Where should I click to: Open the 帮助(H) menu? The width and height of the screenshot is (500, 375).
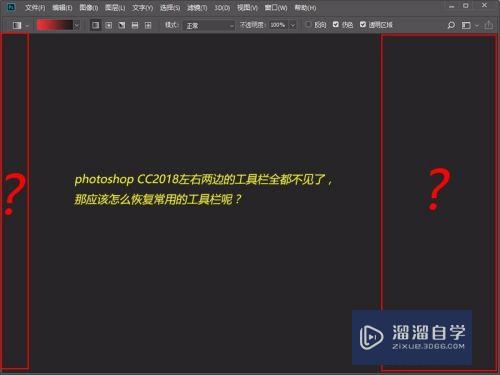(305, 7)
